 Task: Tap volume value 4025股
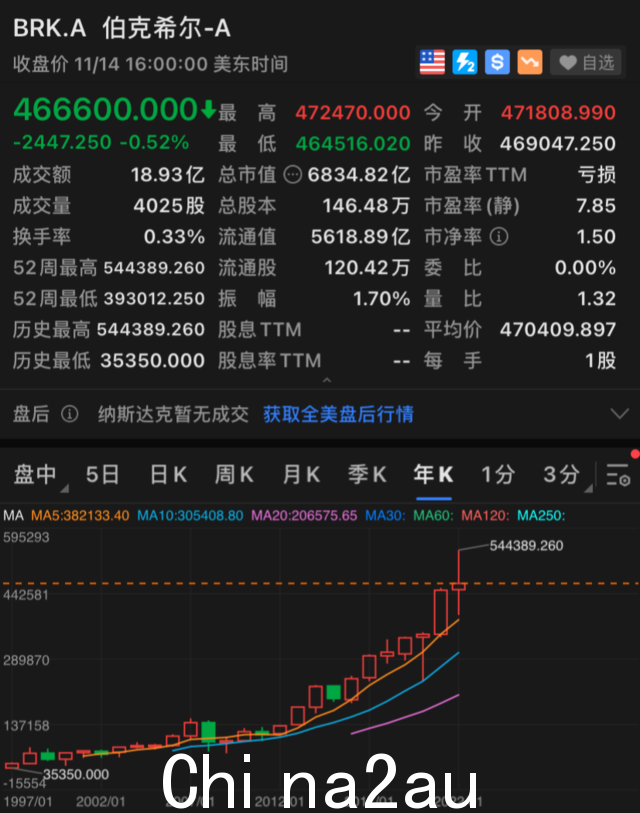(x=169, y=206)
